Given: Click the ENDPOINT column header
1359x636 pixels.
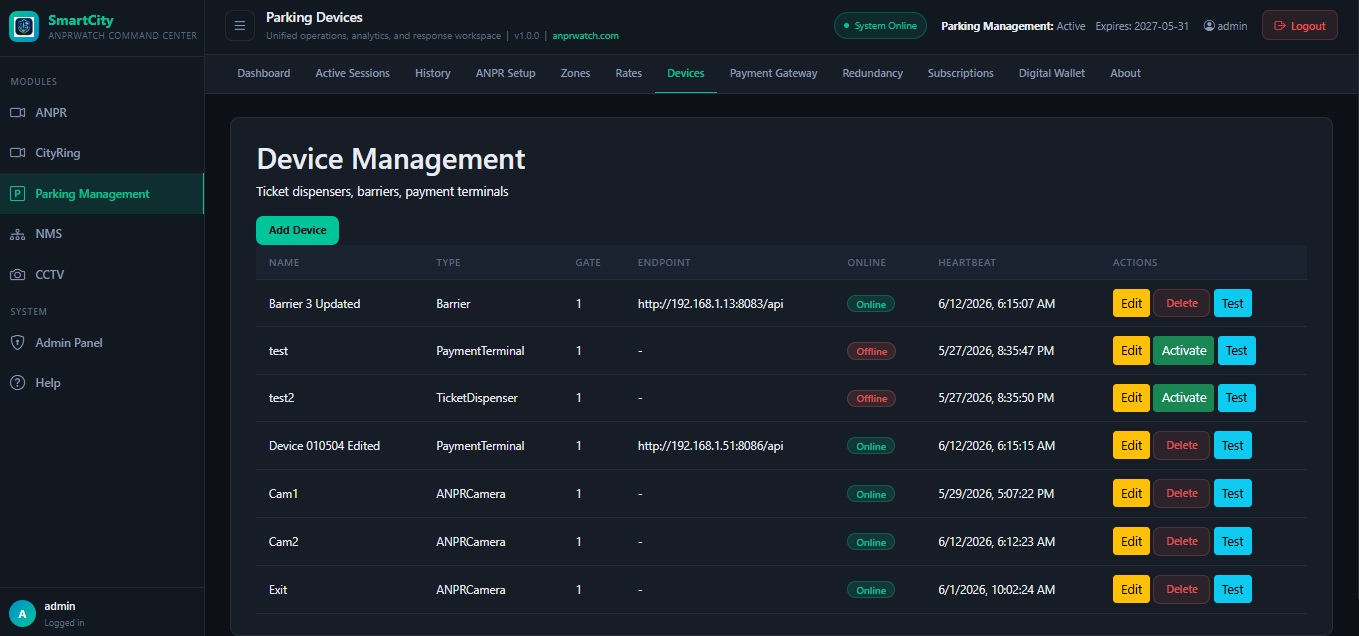Looking at the screenshot, I should pyautogui.click(x=664, y=263).
